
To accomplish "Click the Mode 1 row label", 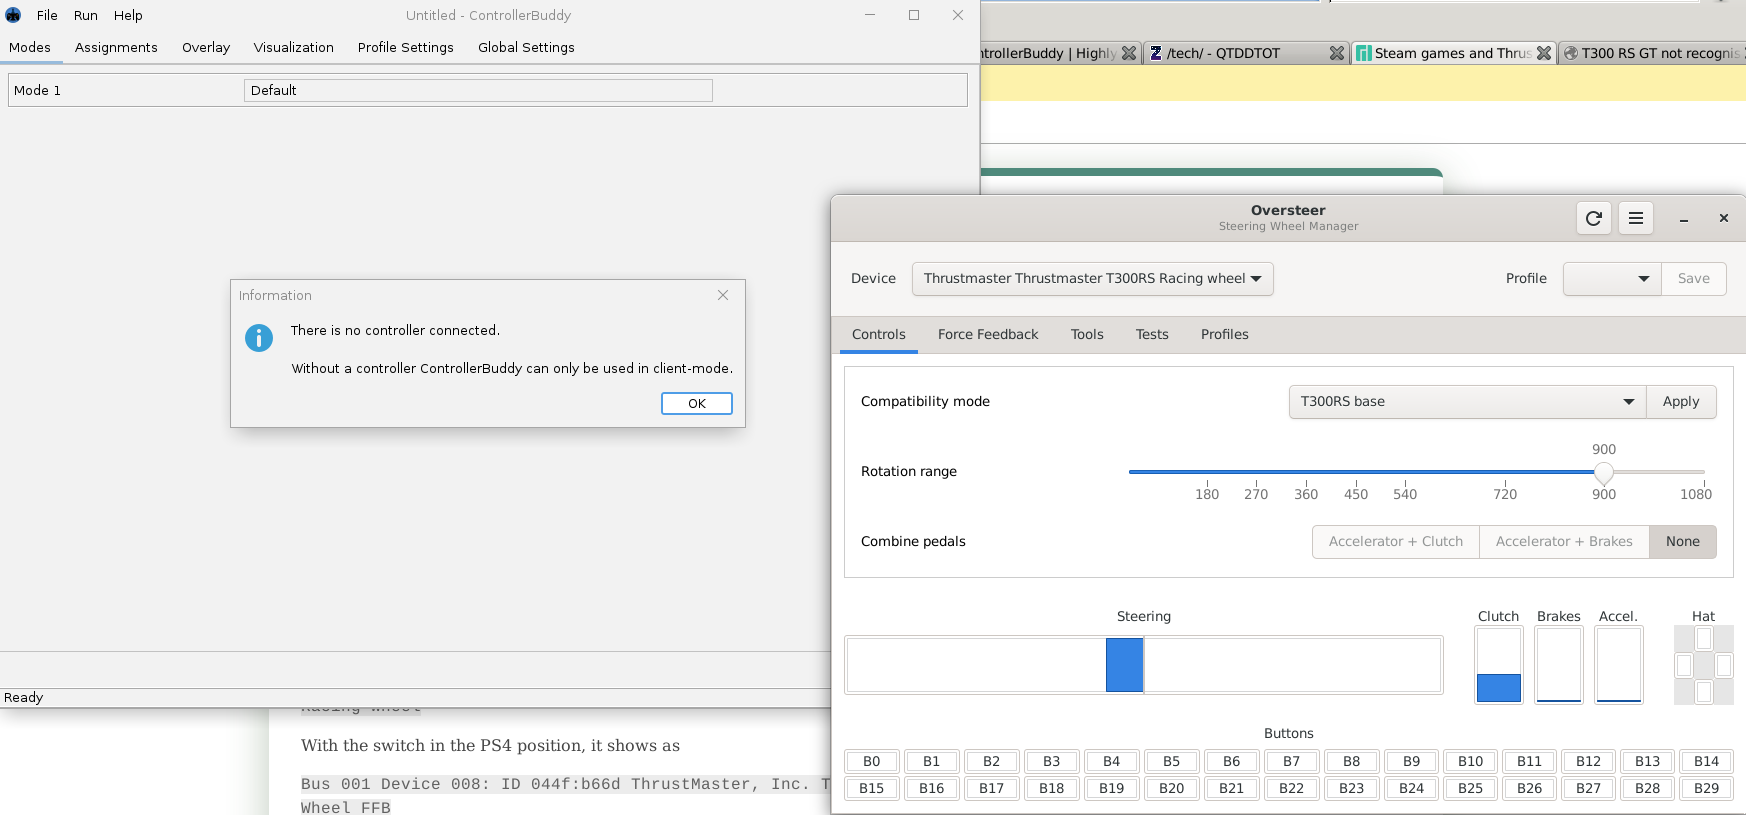I will tap(37, 90).
